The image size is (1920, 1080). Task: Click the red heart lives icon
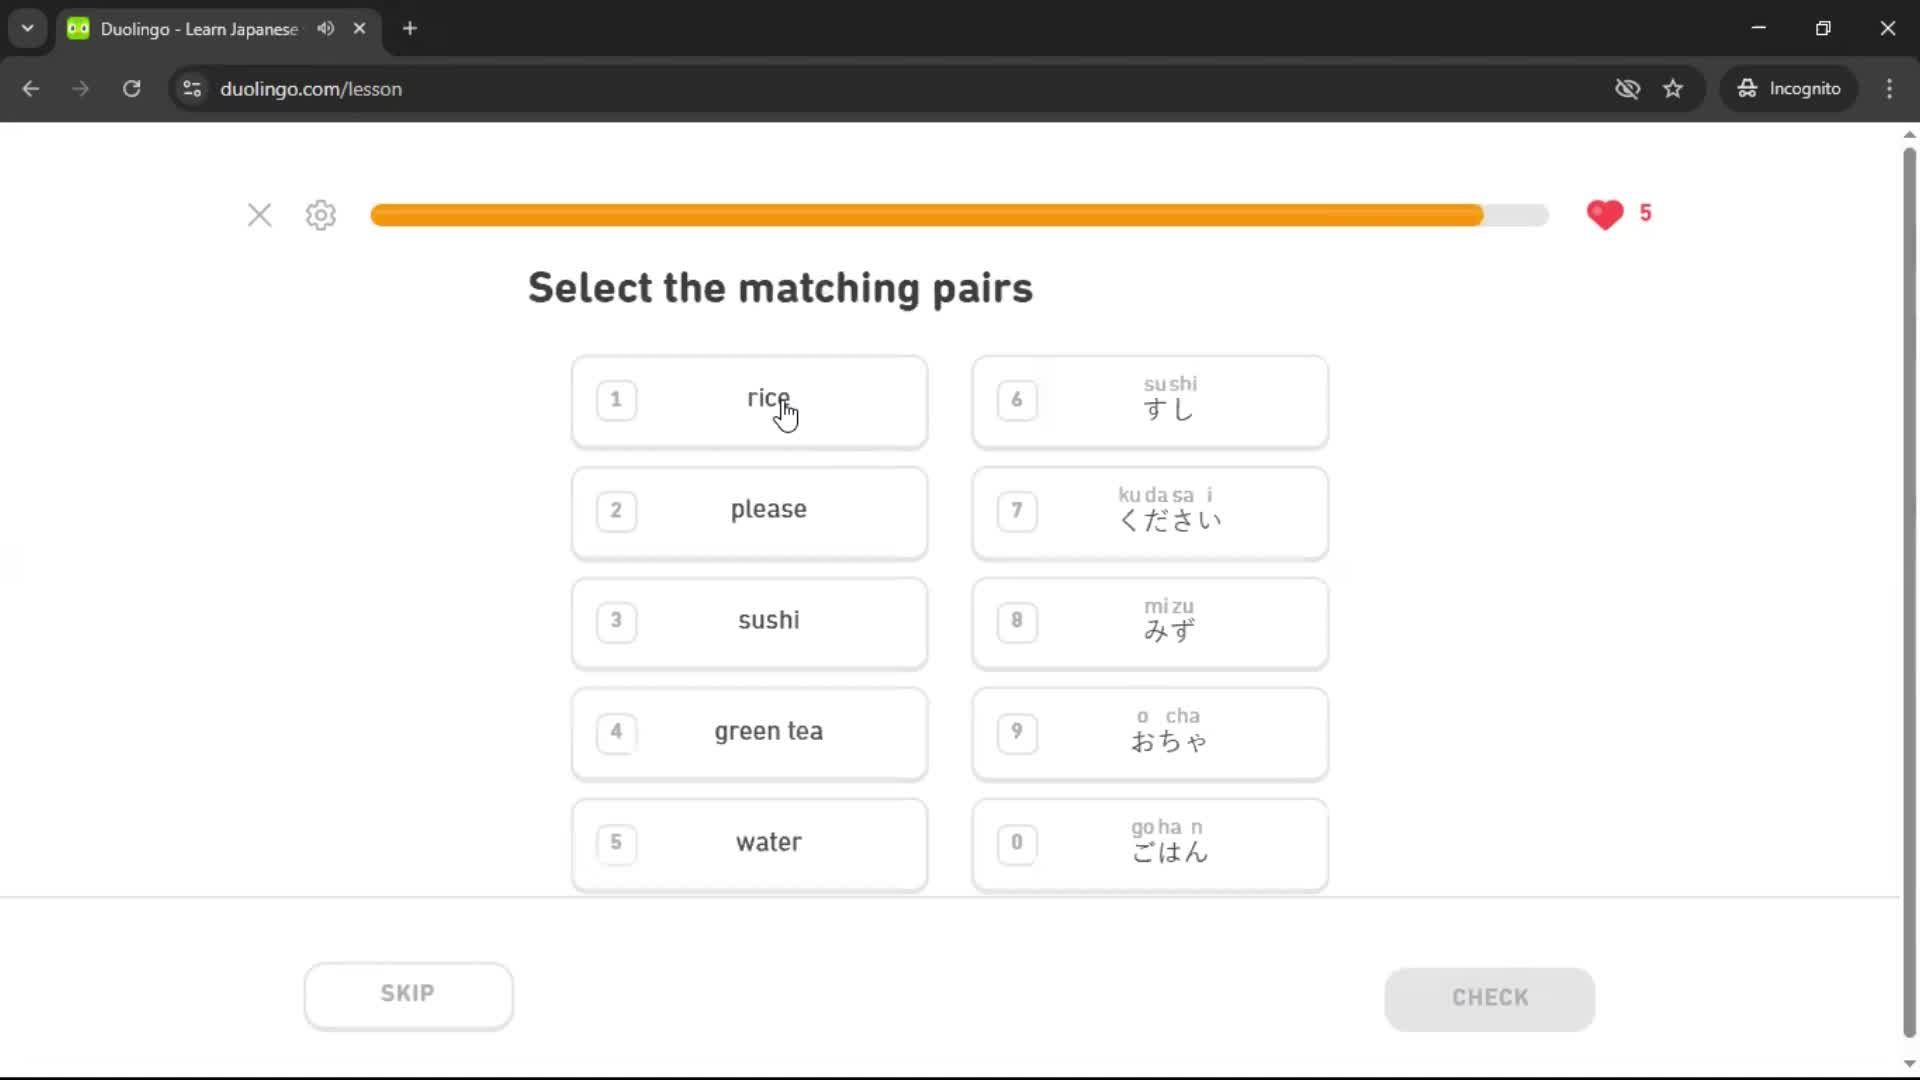point(1605,214)
